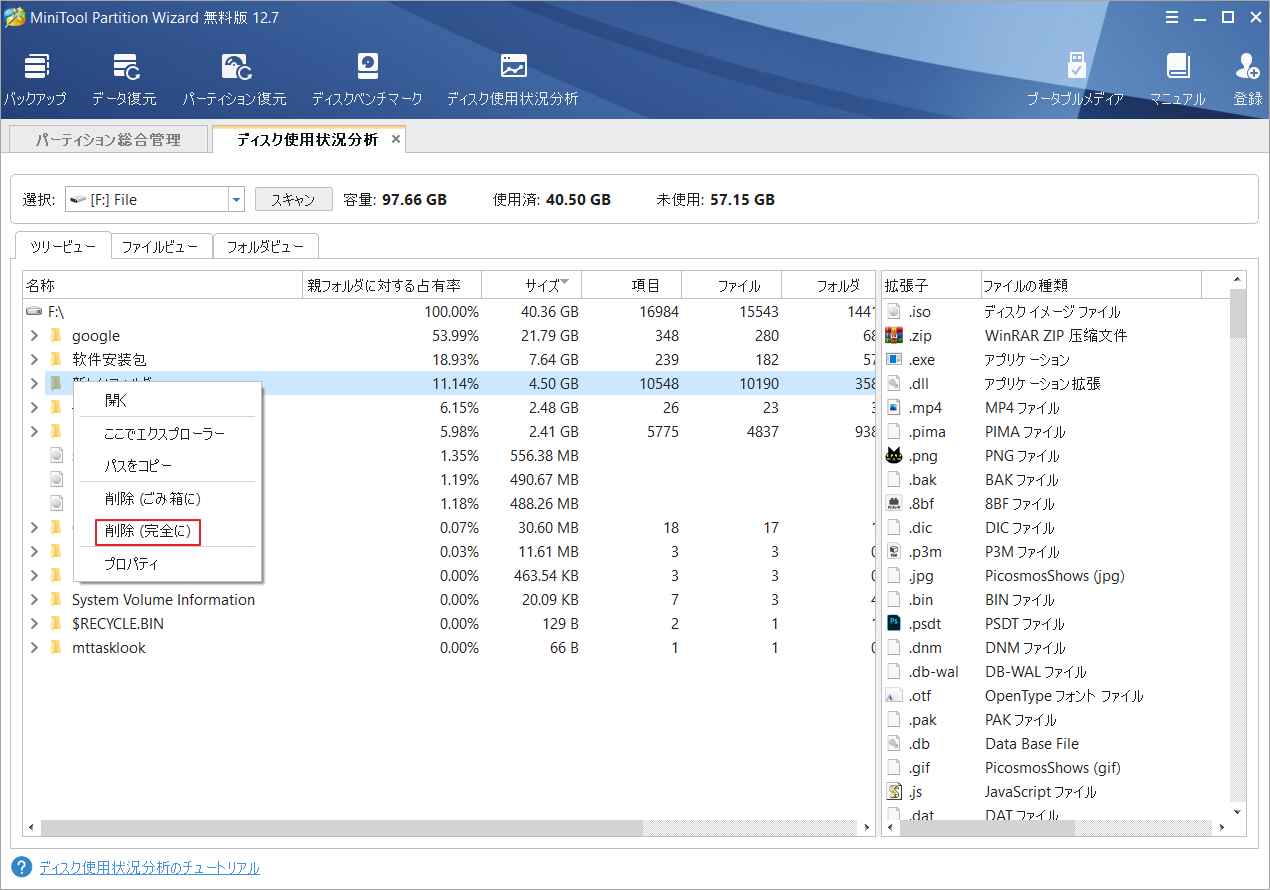Expand the System Volume Information folder

(x=36, y=599)
